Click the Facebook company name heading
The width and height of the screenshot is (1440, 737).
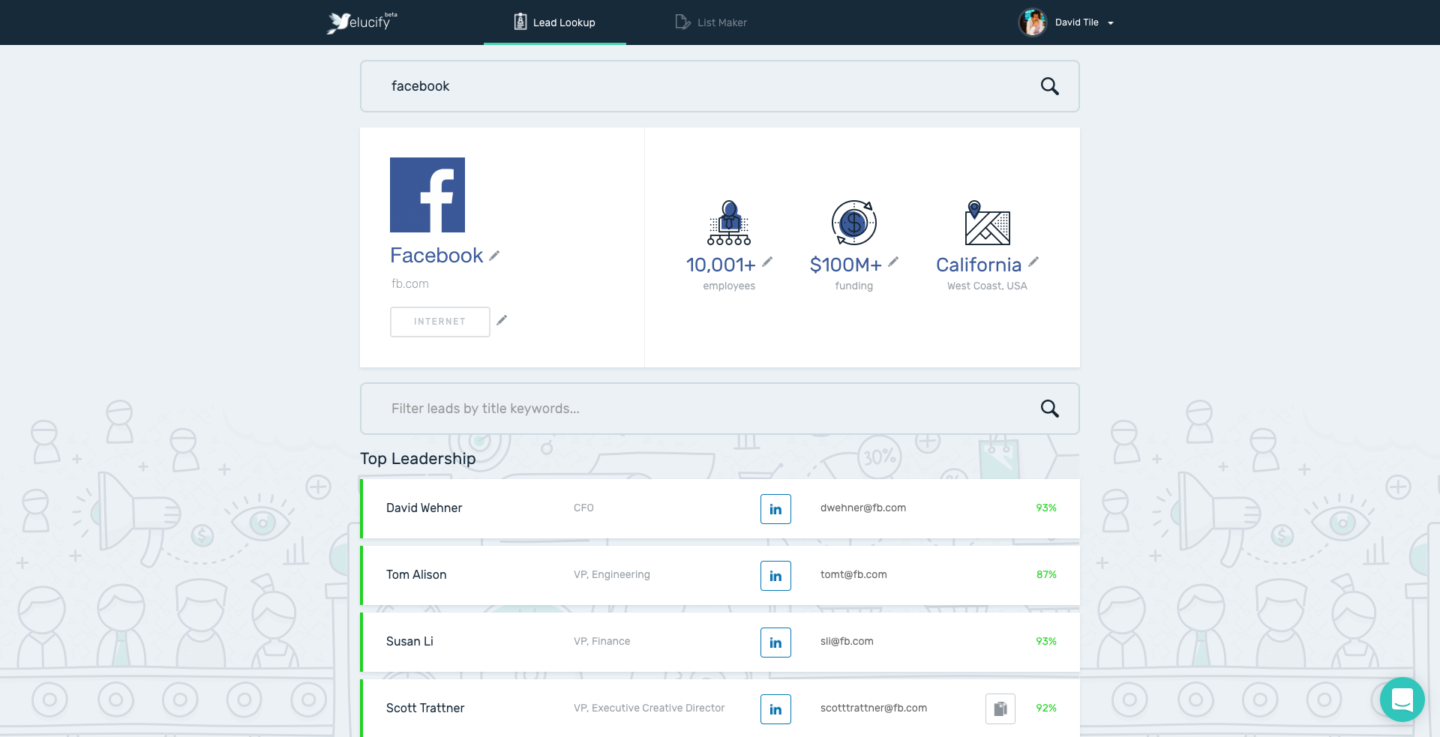437,256
